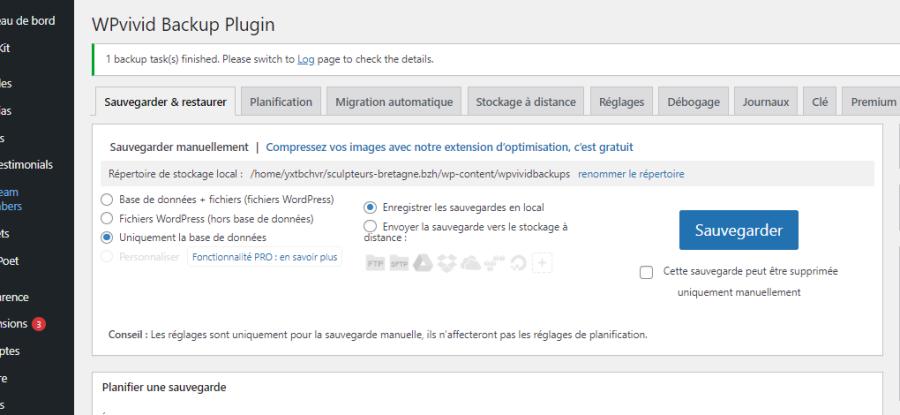Pick the Amazon S3 storage icon
The width and height of the screenshot is (900, 415).
coord(494,264)
